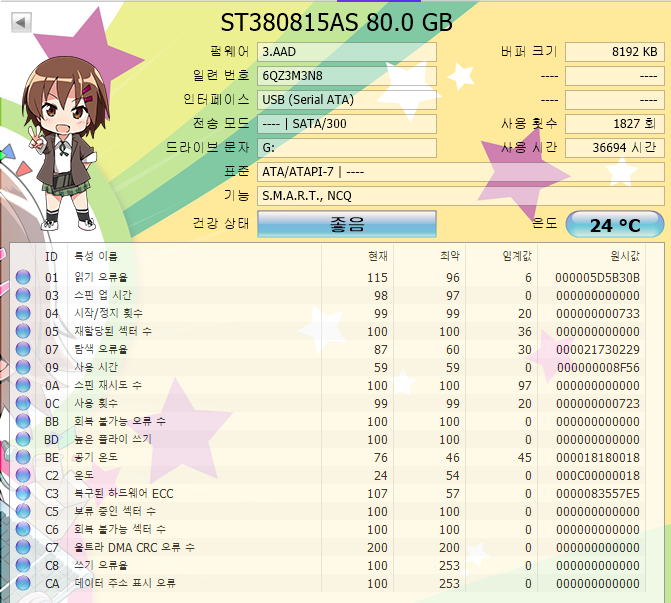Select the 스핀 재시도 수 attribute name
The width and height of the screenshot is (671, 603).
(107, 385)
